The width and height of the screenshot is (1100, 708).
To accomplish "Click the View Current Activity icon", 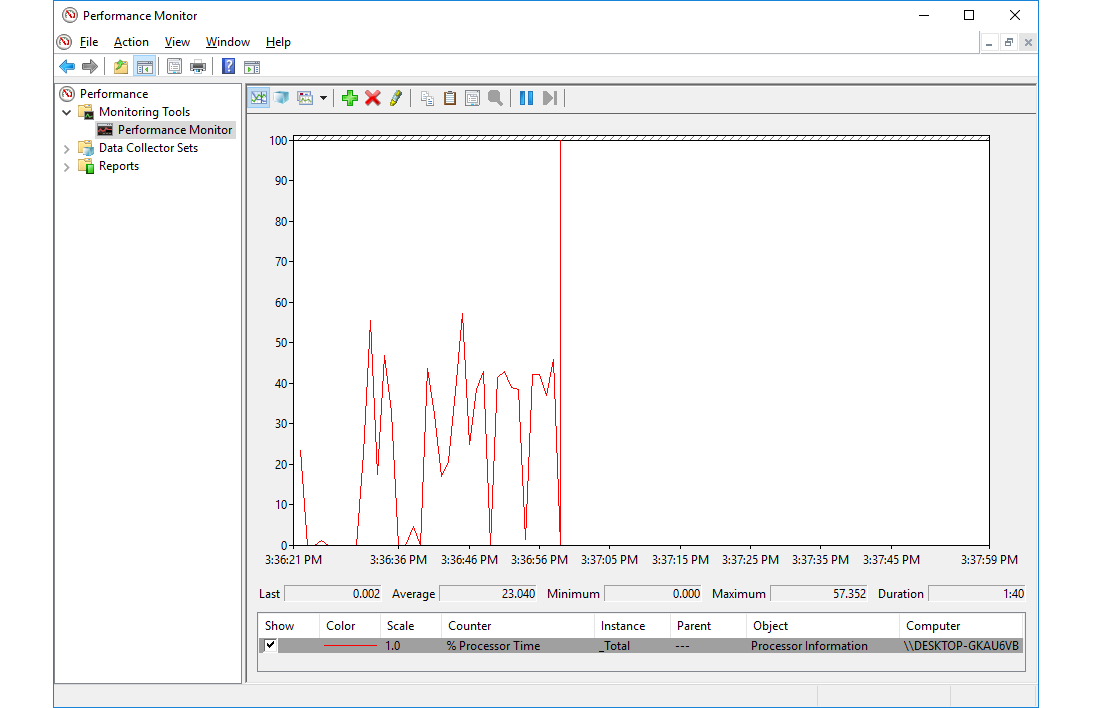I will 259,98.
